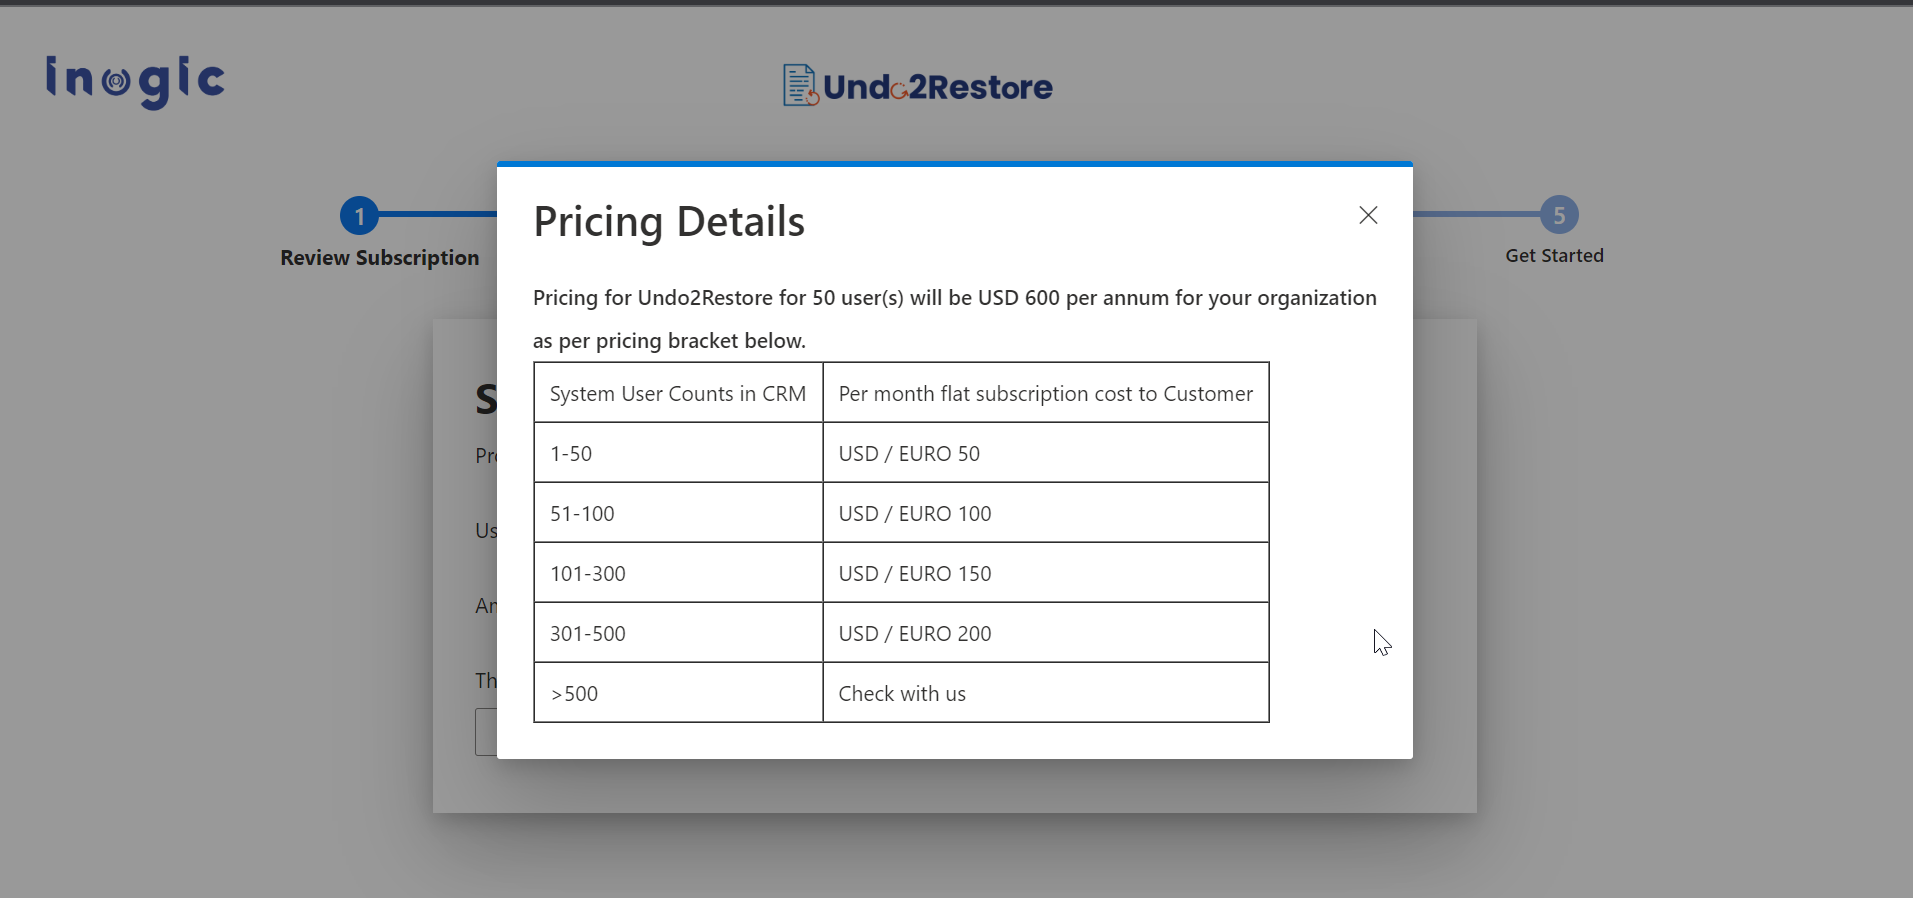Click the inogic logo

pos(135,81)
